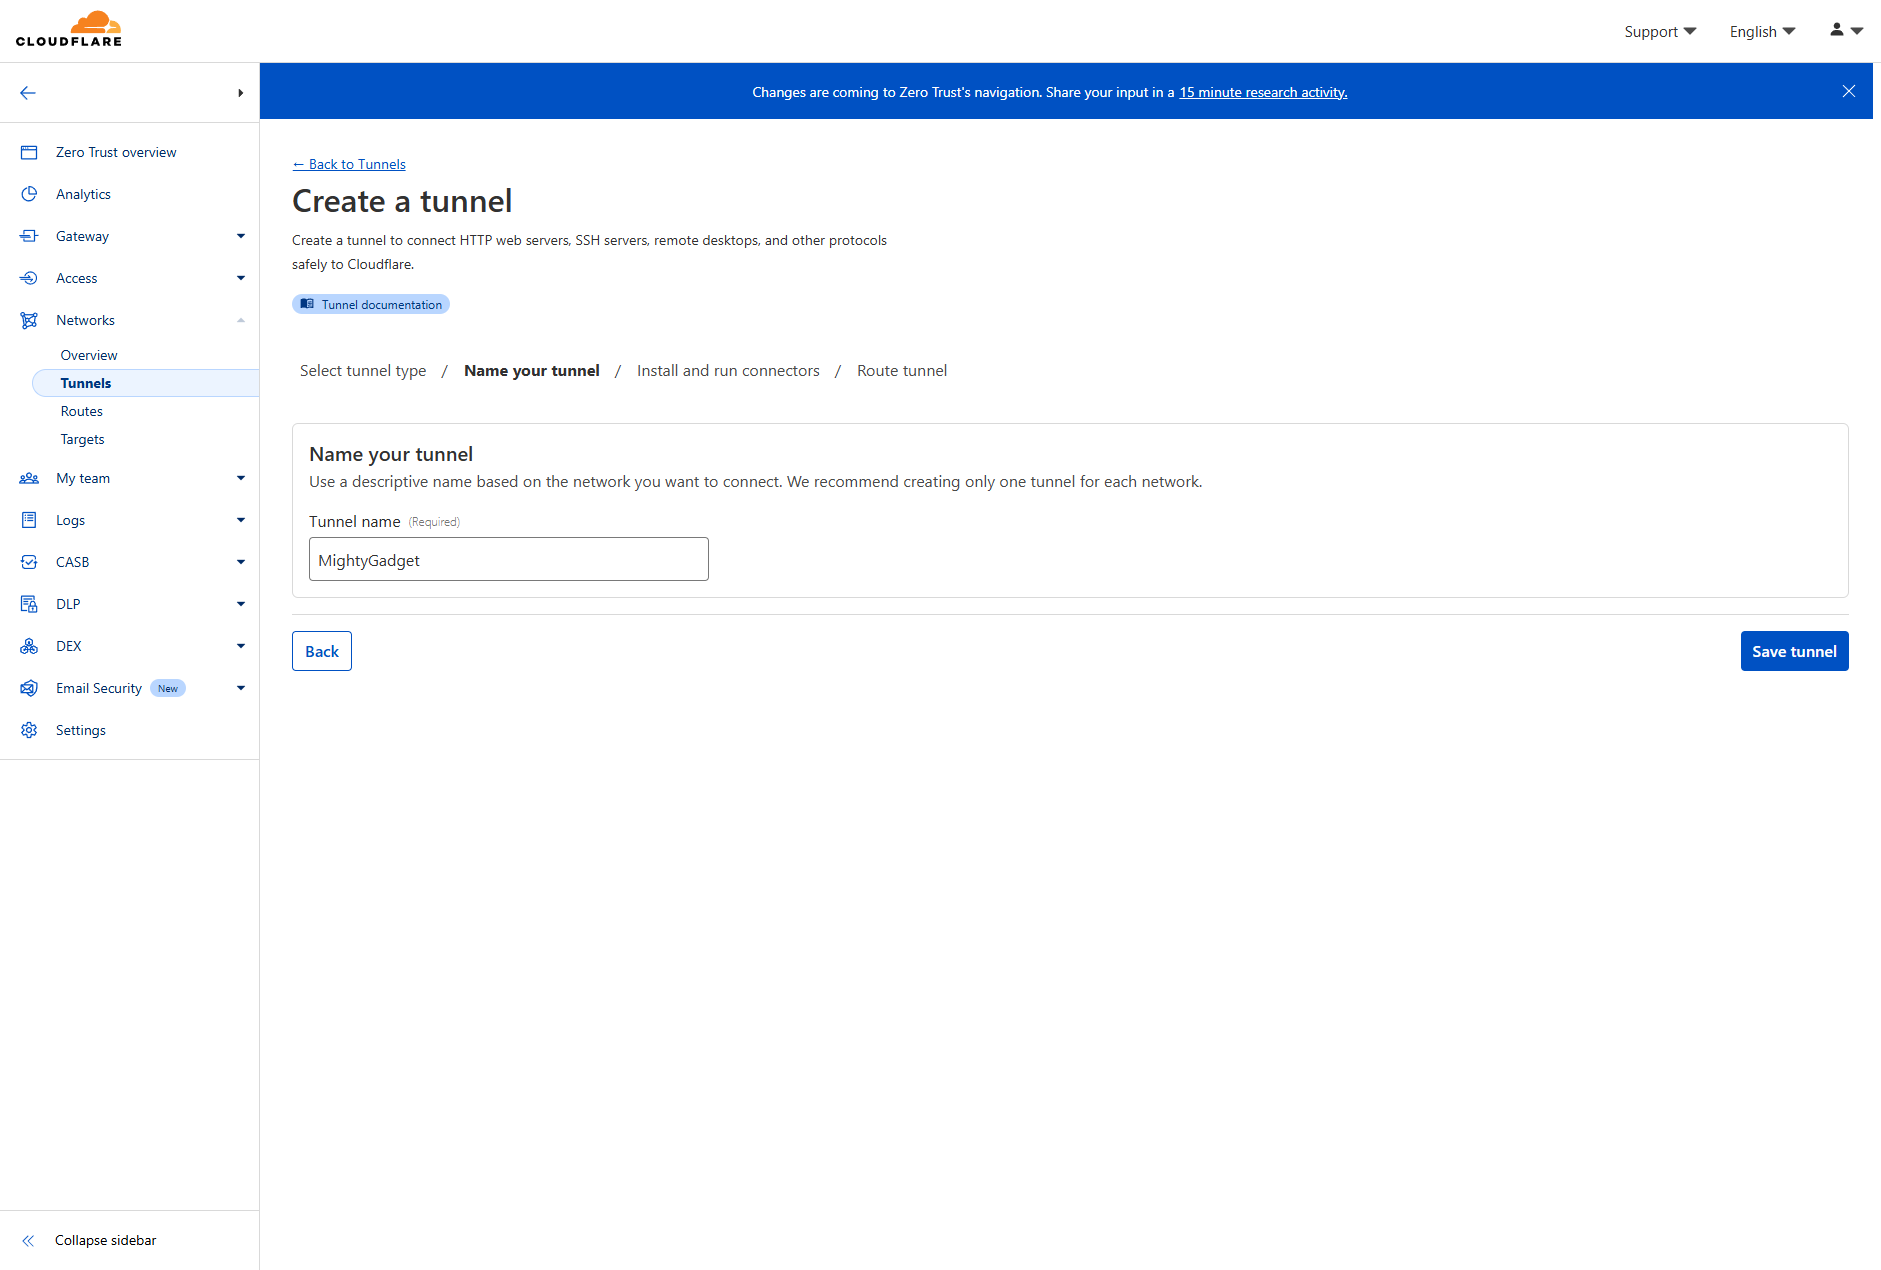Open the Email Security section icon

coord(29,688)
